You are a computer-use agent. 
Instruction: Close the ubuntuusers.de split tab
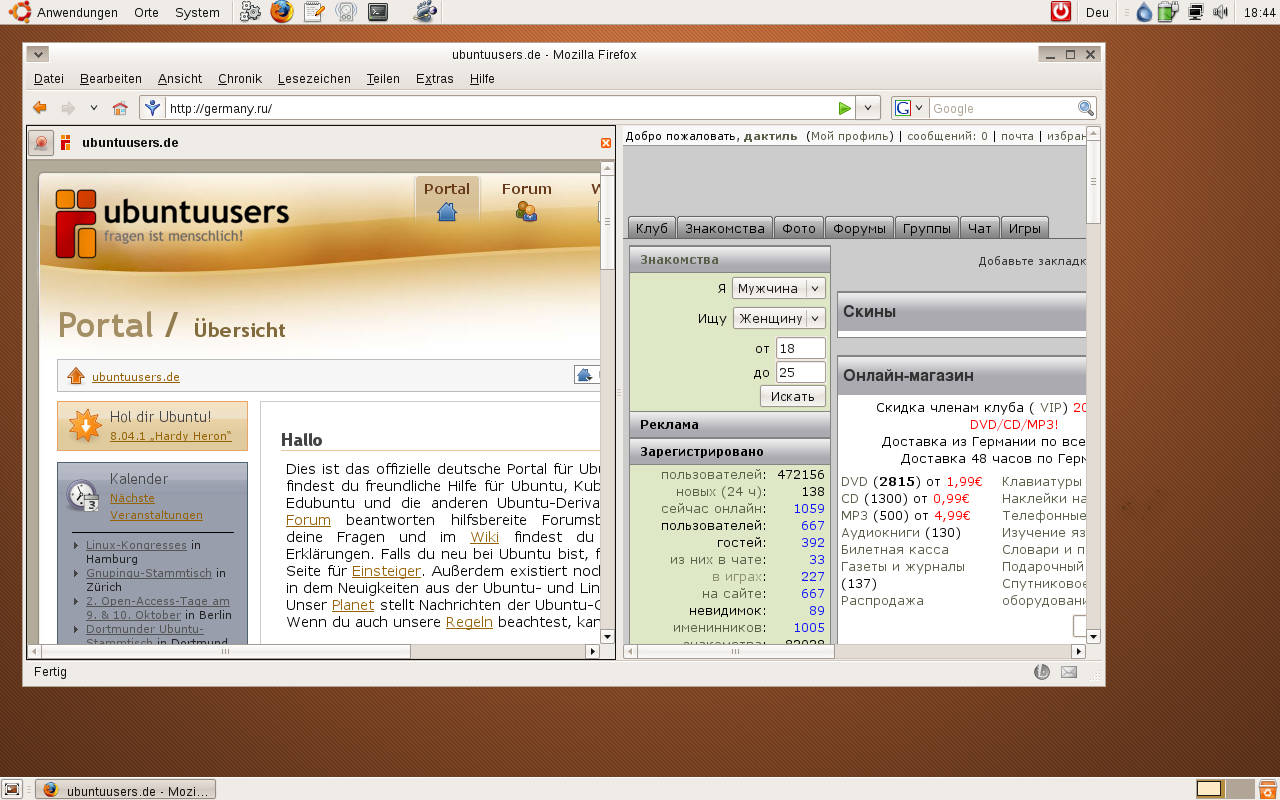[x=605, y=143]
